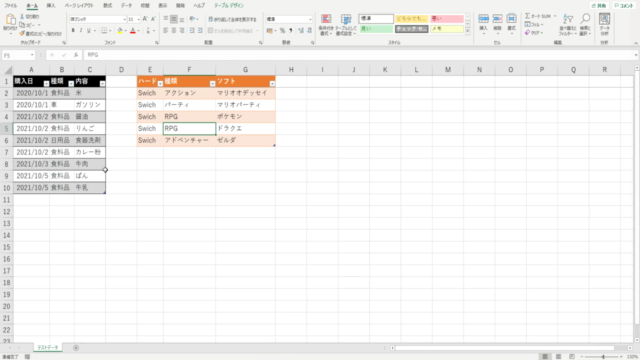The image size is (640, 360).
Task: Open filter dropdown for ソフト column
Action: (x=272, y=84)
